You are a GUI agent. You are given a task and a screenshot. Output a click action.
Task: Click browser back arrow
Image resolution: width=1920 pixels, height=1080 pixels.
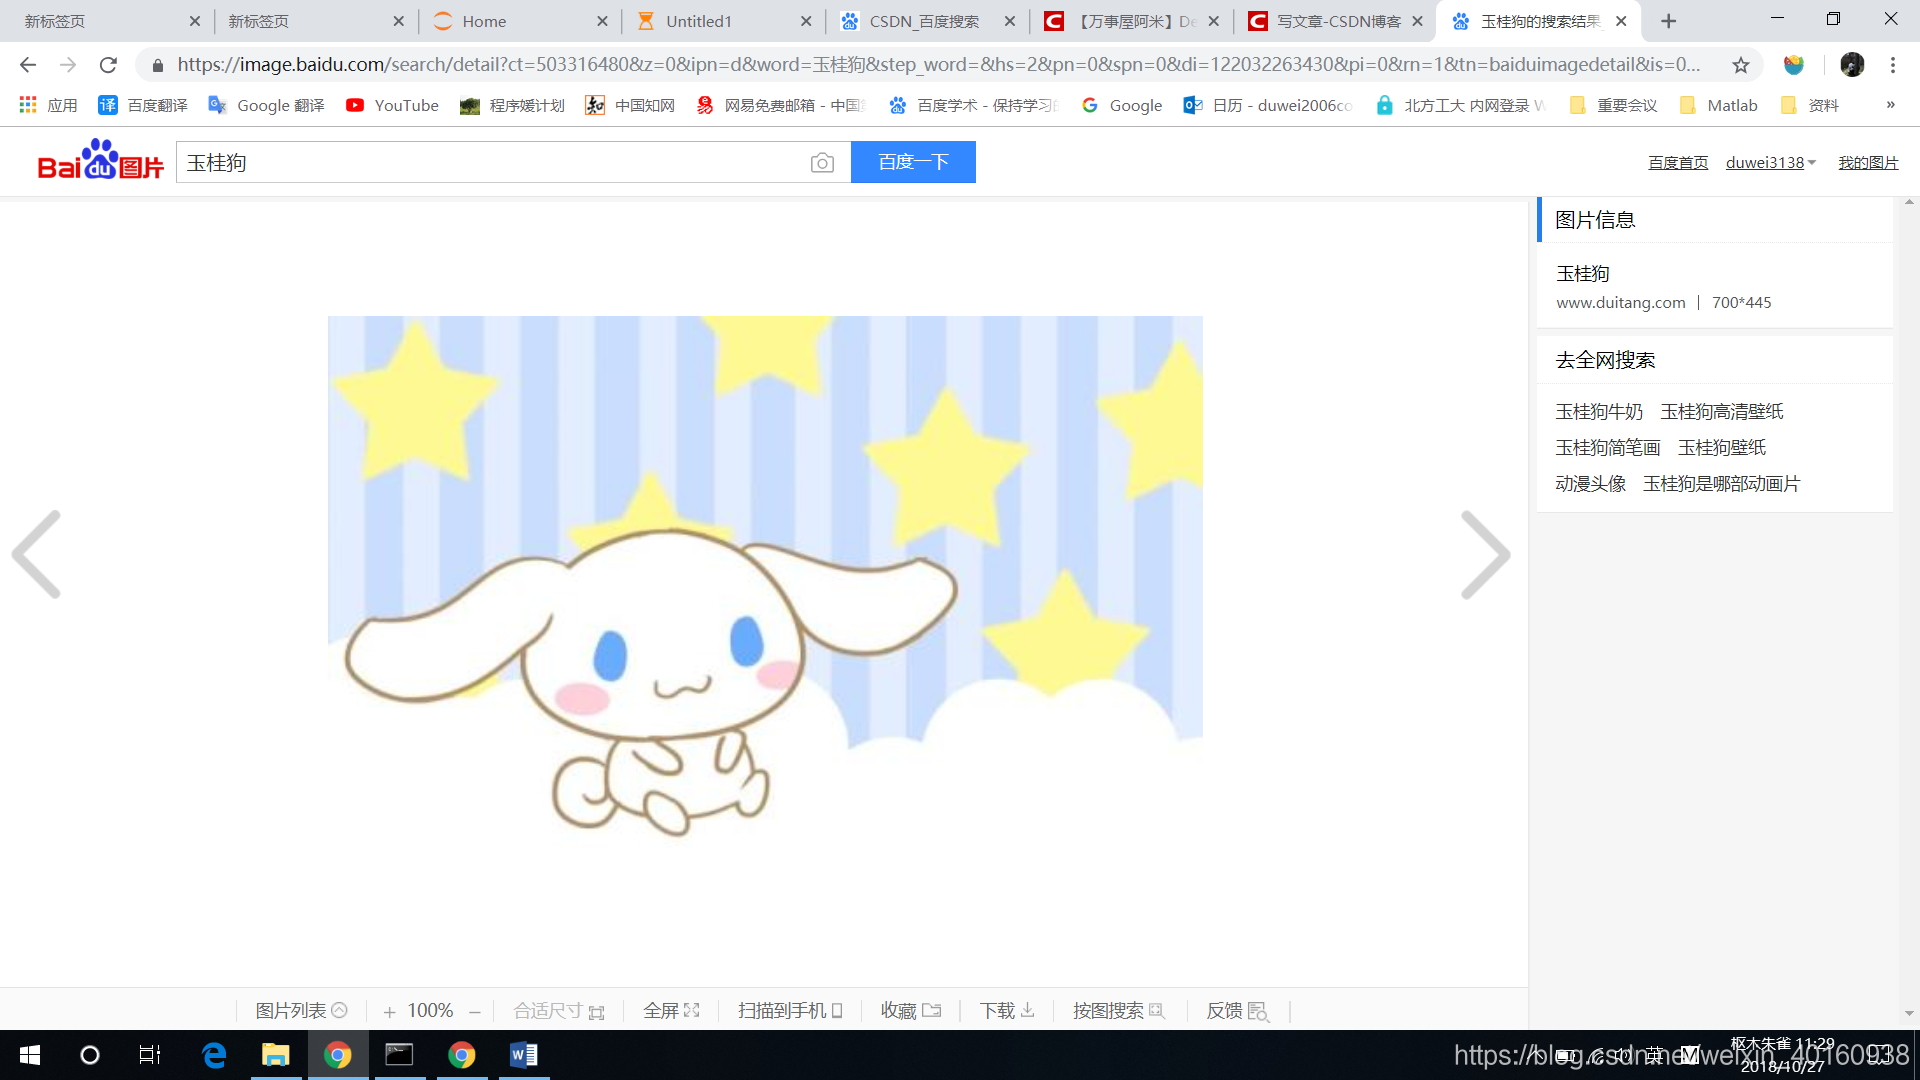pyautogui.click(x=28, y=65)
